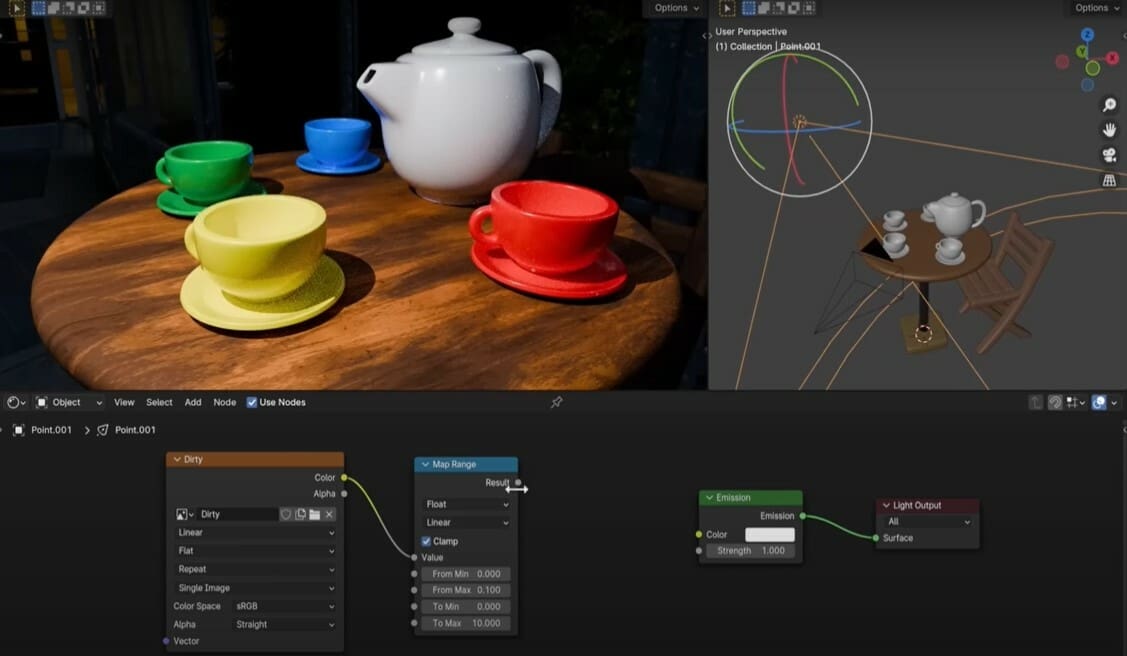Image resolution: width=1127 pixels, height=656 pixels.
Task: Select the tweak tool in right viewport header
Action: (727, 8)
